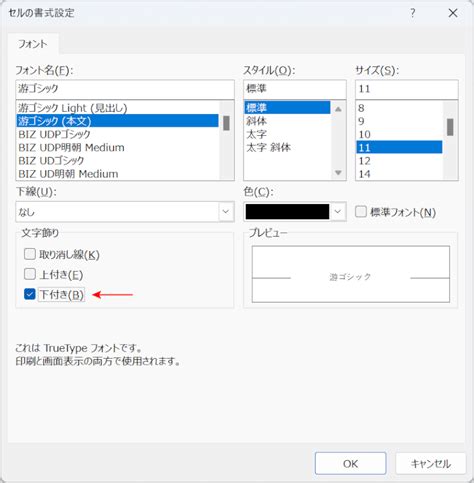The height and width of the screenshot is (483, 474).
Task: Open the 色 color dropdown arrow
Action: 338,212
